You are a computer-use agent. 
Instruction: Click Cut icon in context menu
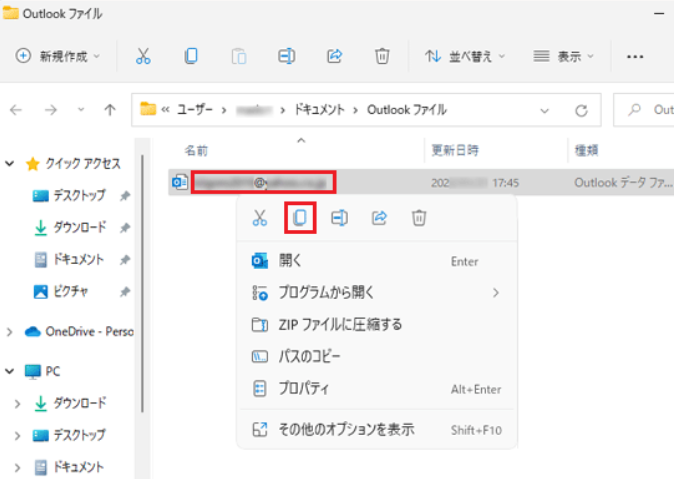pyautogui.click(x=260, y=218)
